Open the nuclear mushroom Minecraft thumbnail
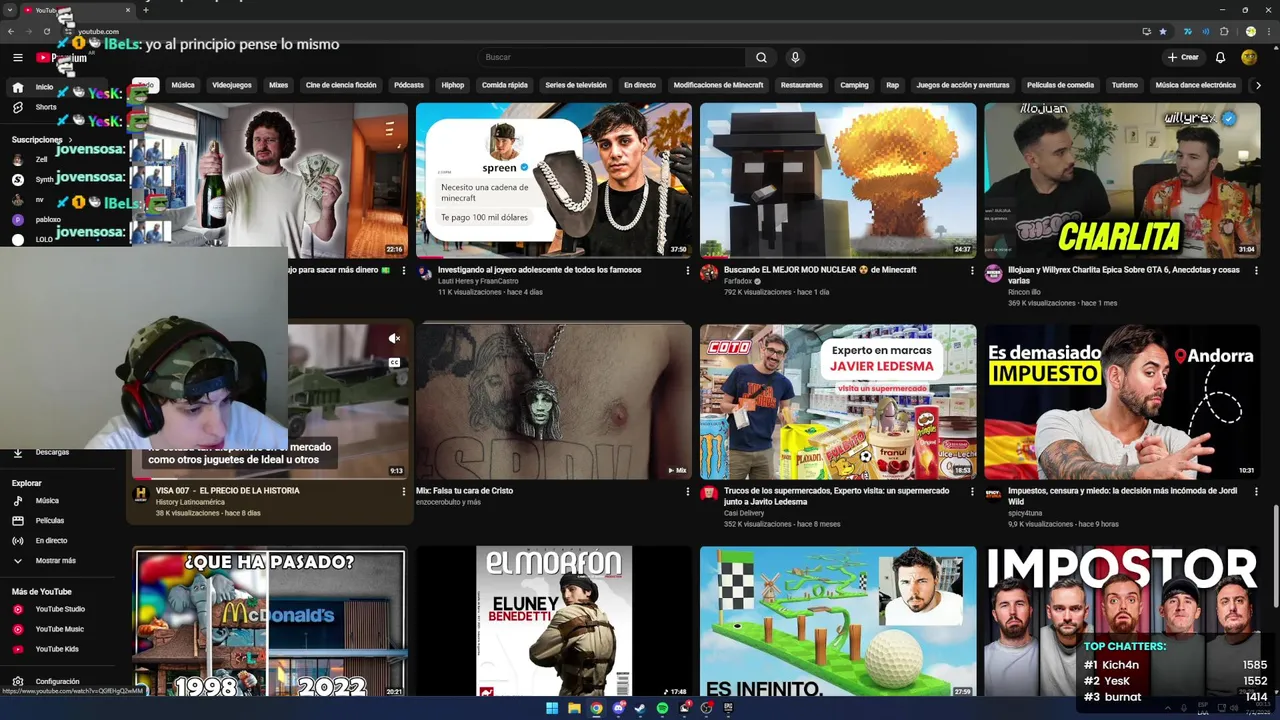The image size is (1280, 720). tap(838, 180)
